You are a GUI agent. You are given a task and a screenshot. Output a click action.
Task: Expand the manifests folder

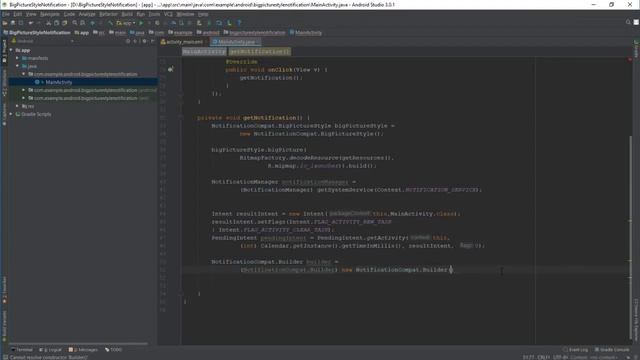(17, 58)
